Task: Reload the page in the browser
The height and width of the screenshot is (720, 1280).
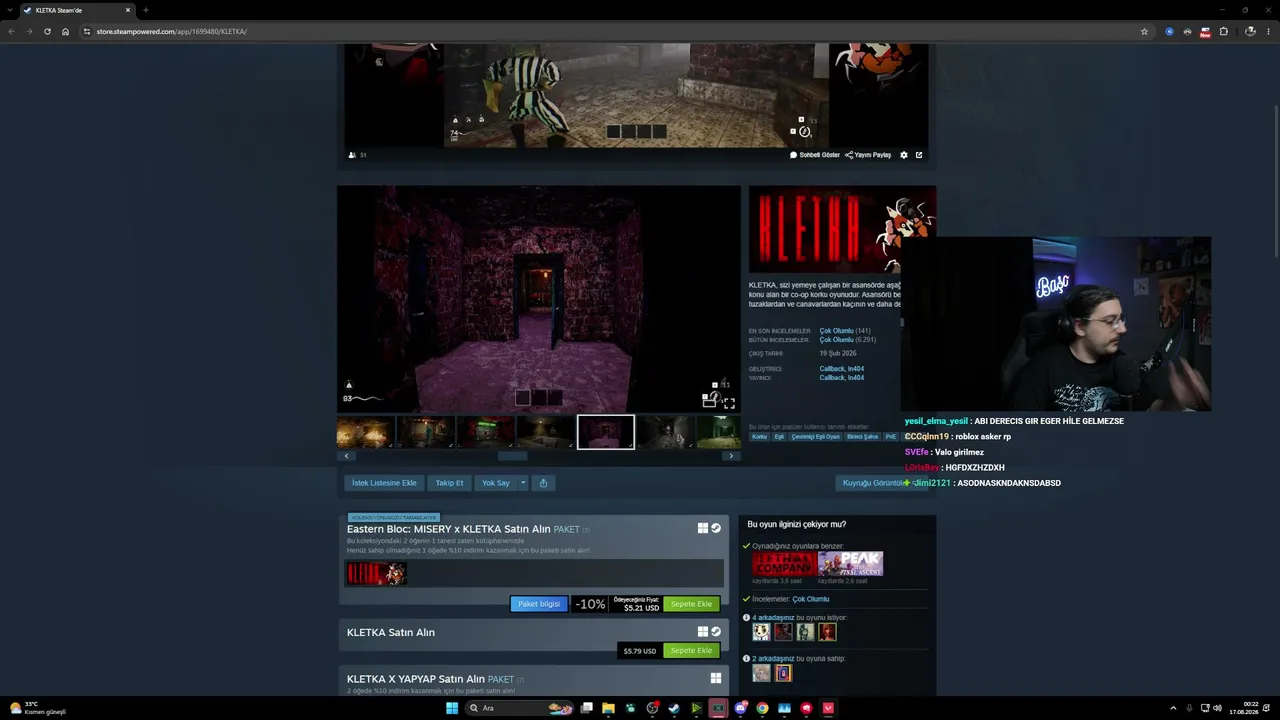Action: (x=47, y=31)
